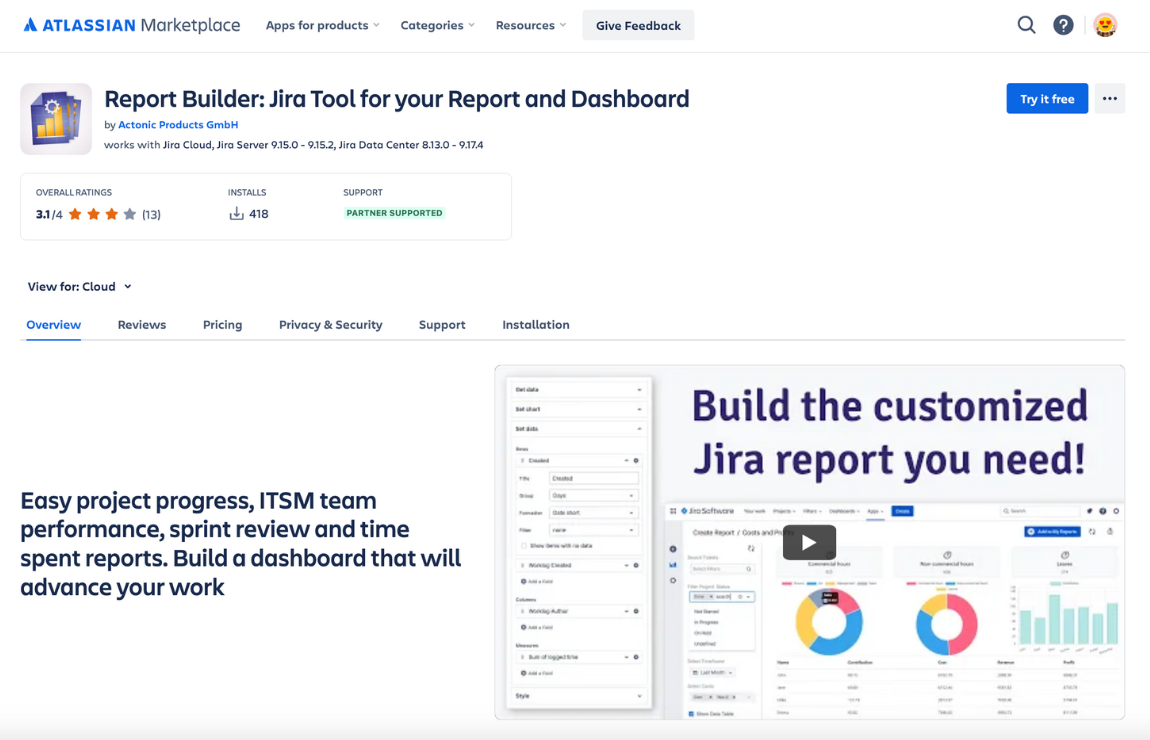Go to the Installation tab
This screenshot has height=740, width=1150.
536,324
